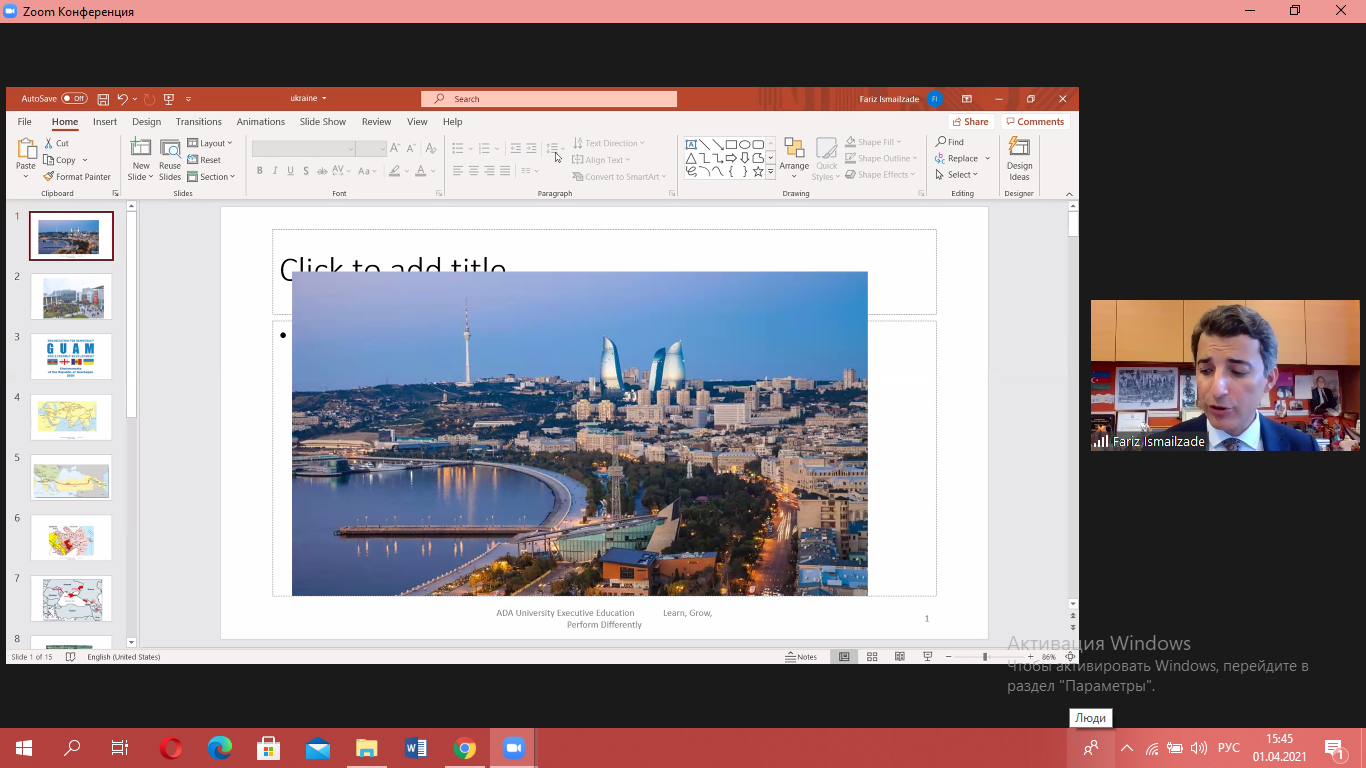1366x768 pixels.
Task: Open Design Ideas in the ribbon
Action: click(x=1019, y=160)
